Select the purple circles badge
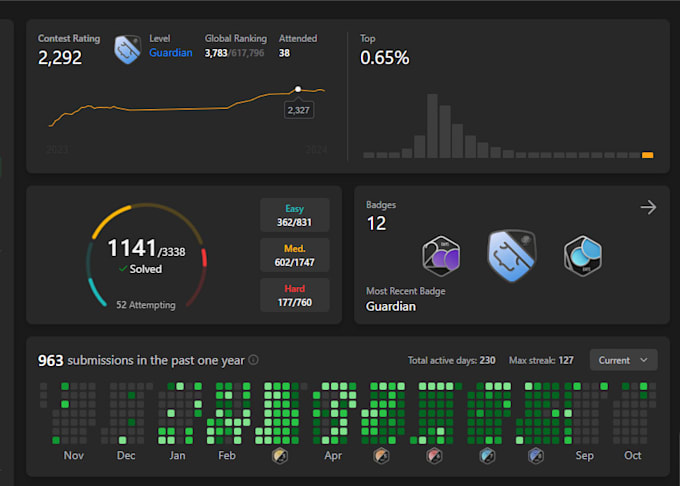 441,256
